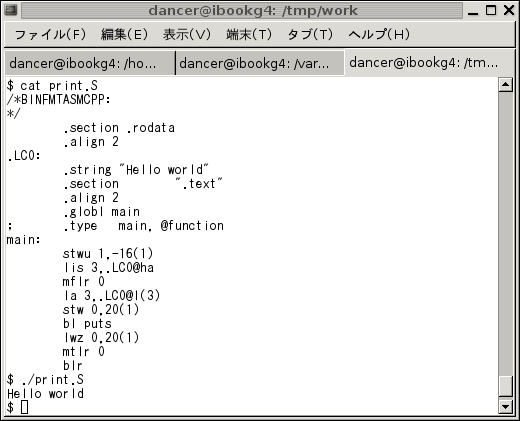Image resolution: width=520 pixels, height=421 pixels.
Task: Click the '/*BINFMTASMCPP:' comment line
Action: pyautogui.click(x=59, y=100)
